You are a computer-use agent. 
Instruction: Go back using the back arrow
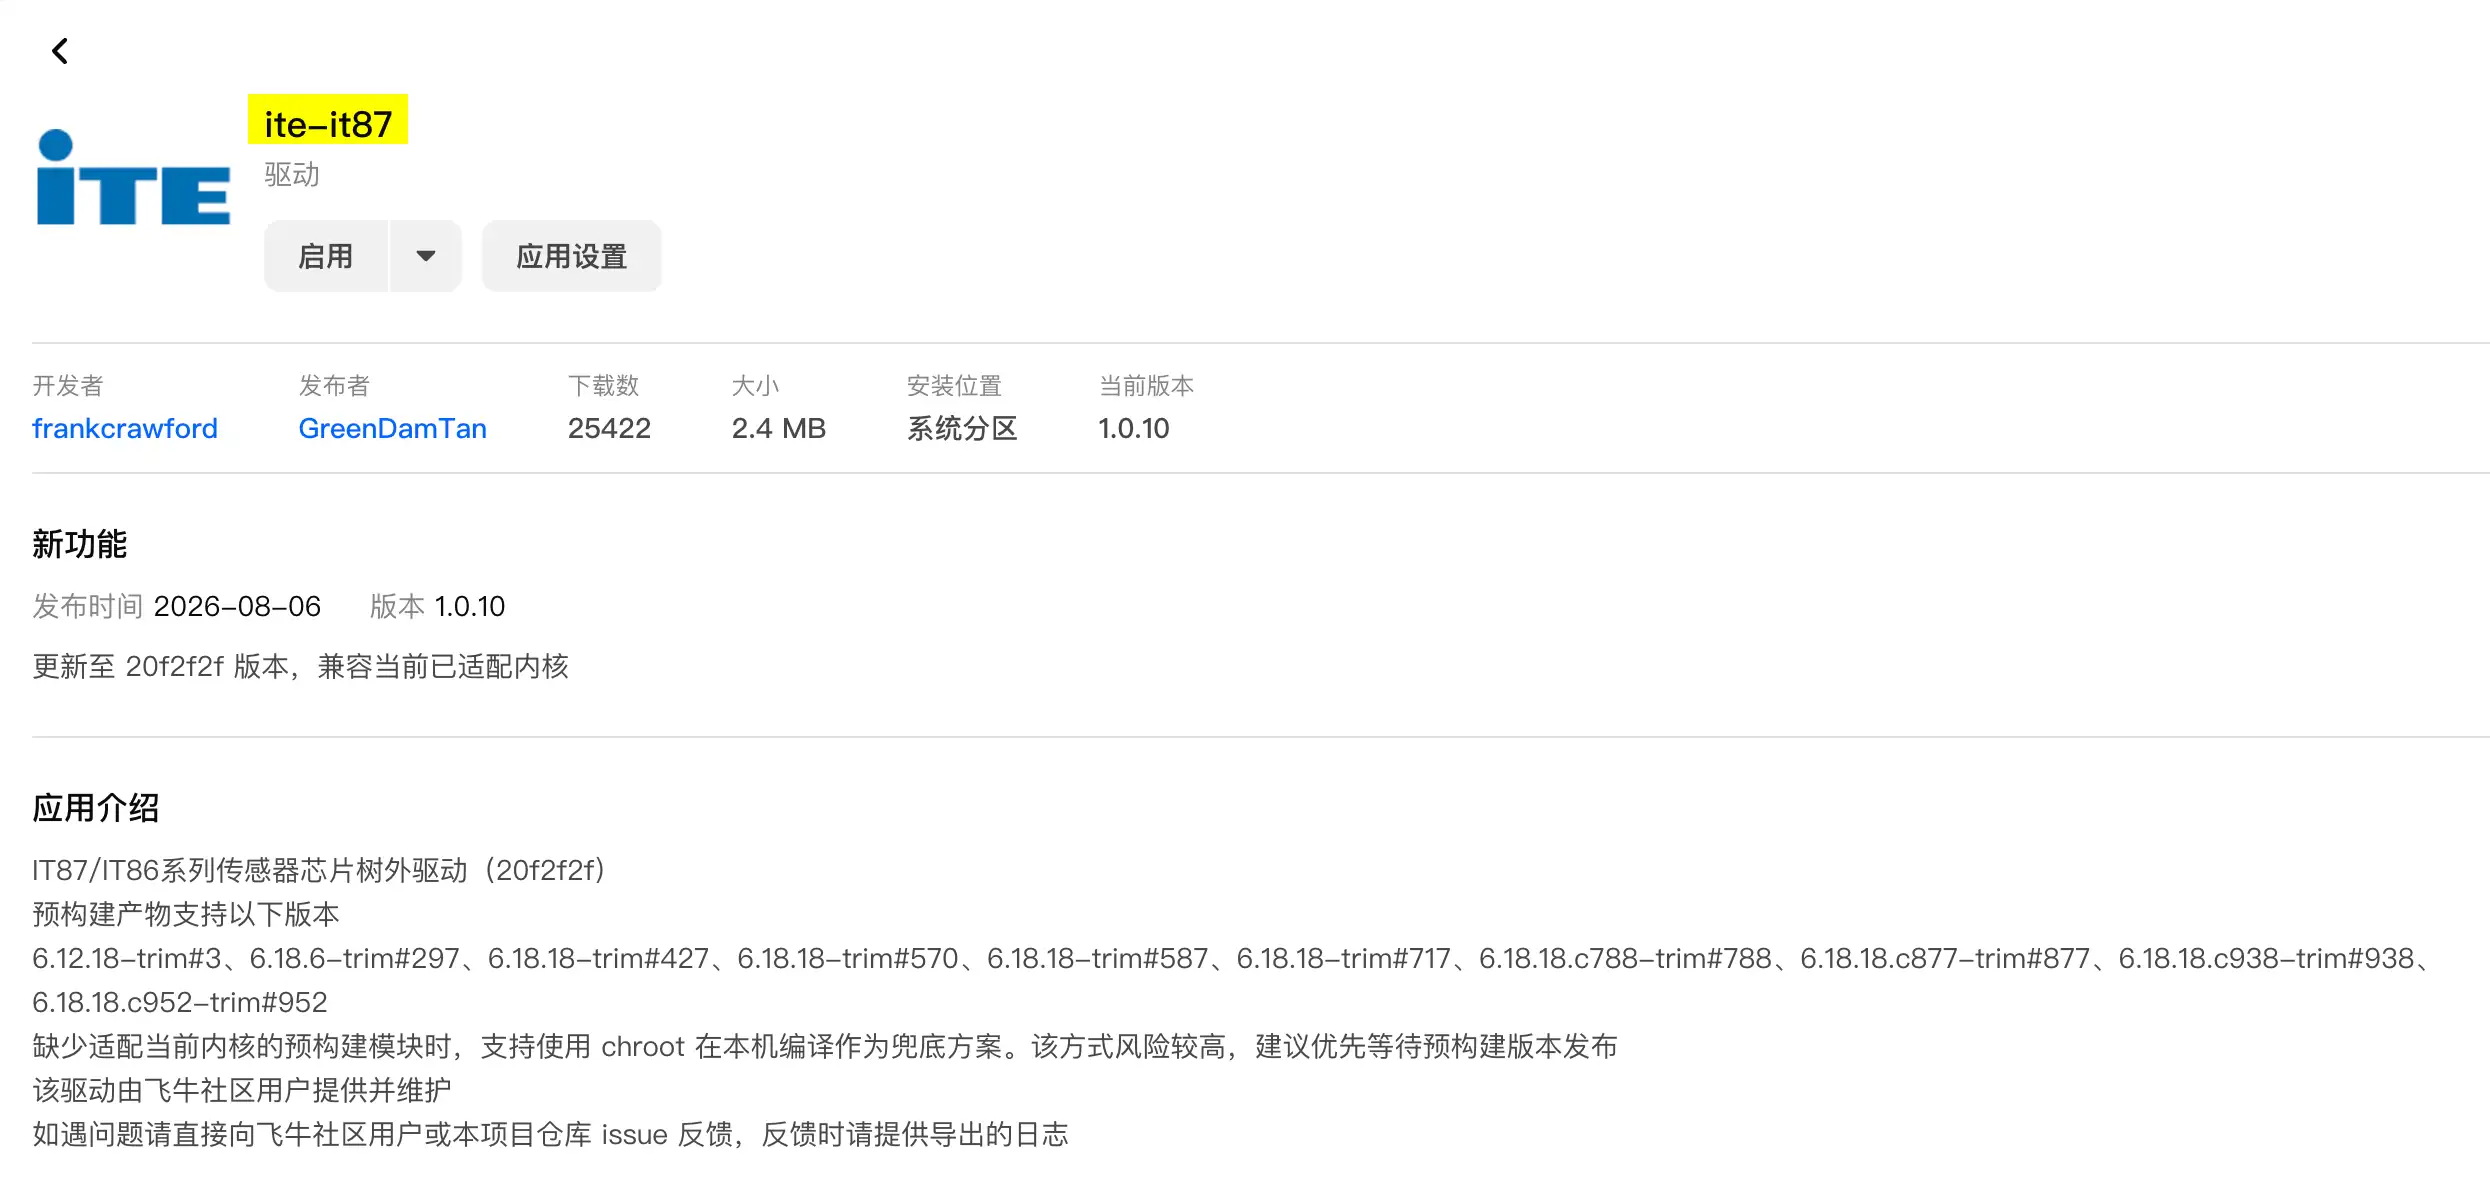tap(60, 51)
